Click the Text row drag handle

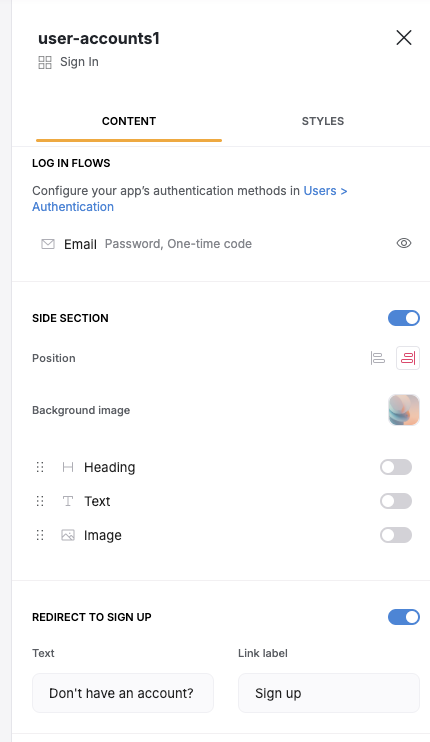pos(40,501)
